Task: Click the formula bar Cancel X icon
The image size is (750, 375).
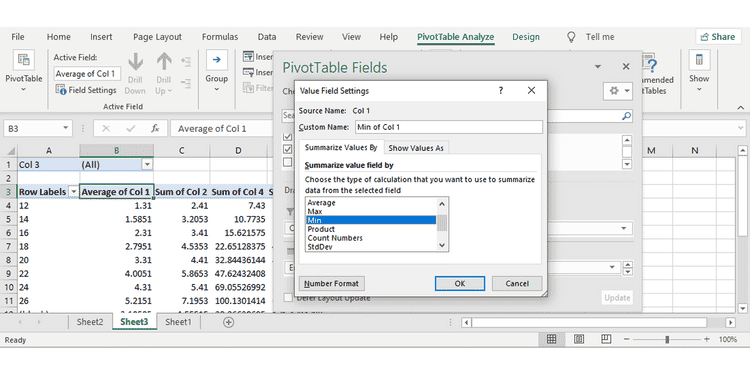Action: tap(106, 129)
